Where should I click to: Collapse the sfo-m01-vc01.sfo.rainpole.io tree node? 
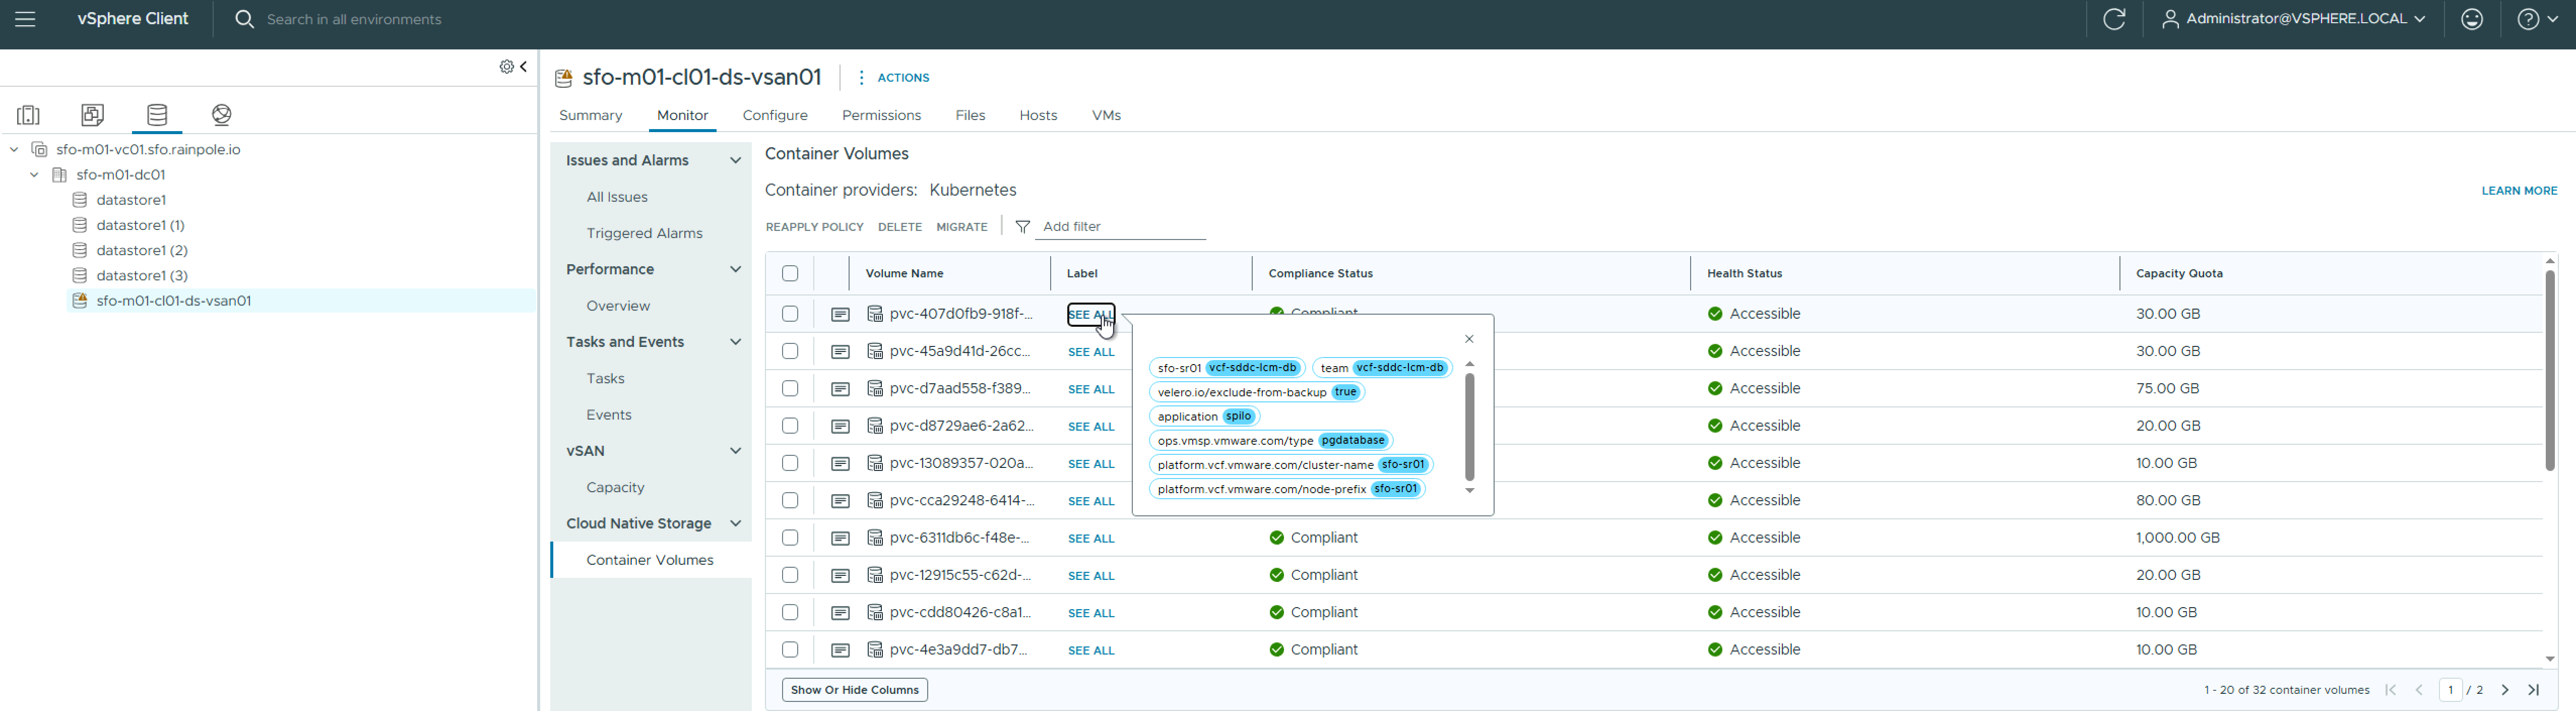[x=14, y=149]
